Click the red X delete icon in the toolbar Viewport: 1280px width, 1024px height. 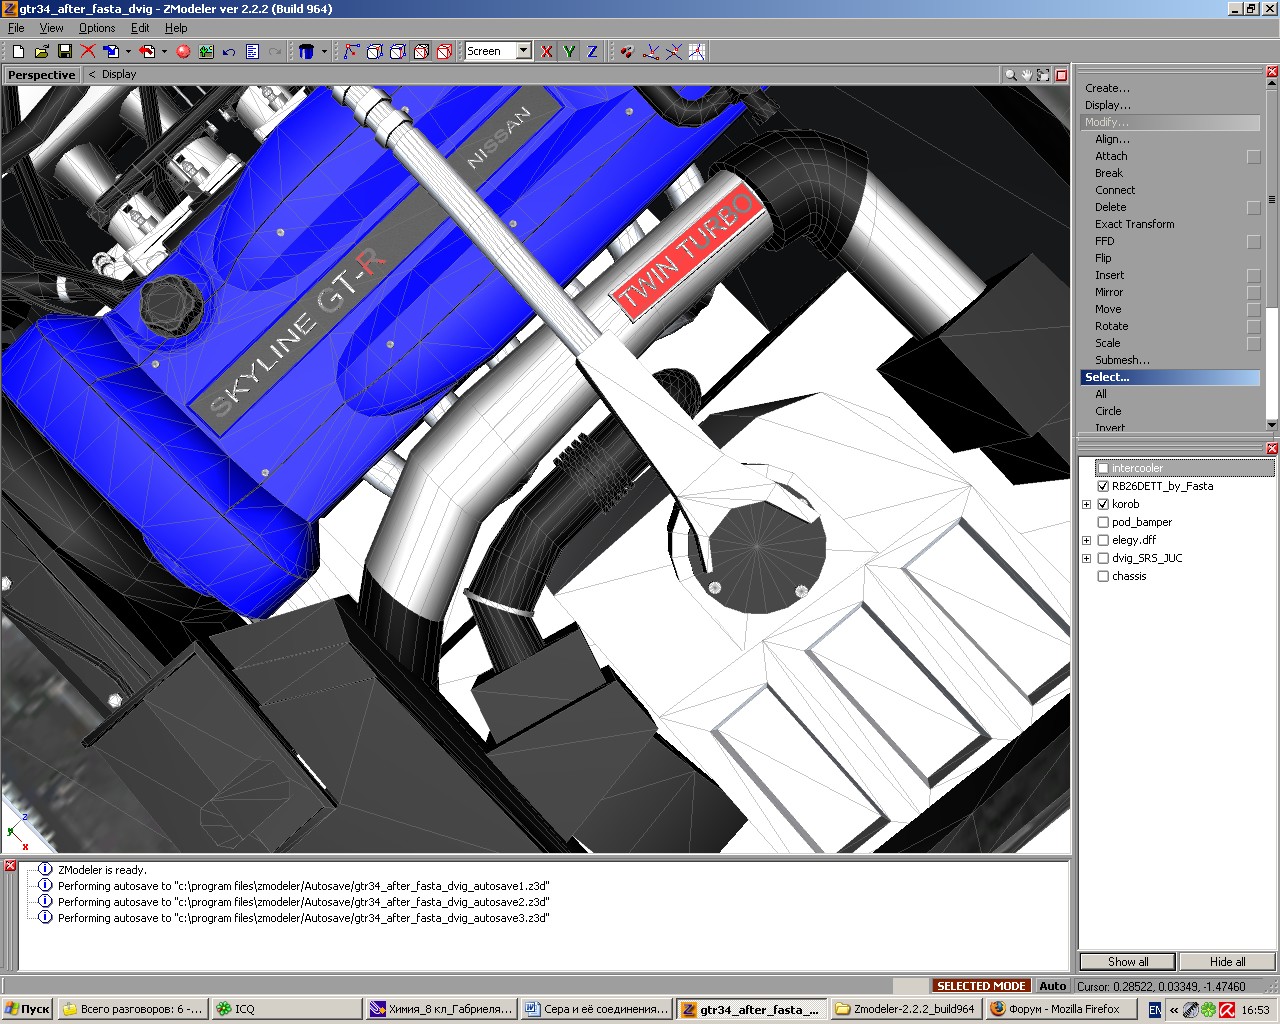(x=88, y=51)
